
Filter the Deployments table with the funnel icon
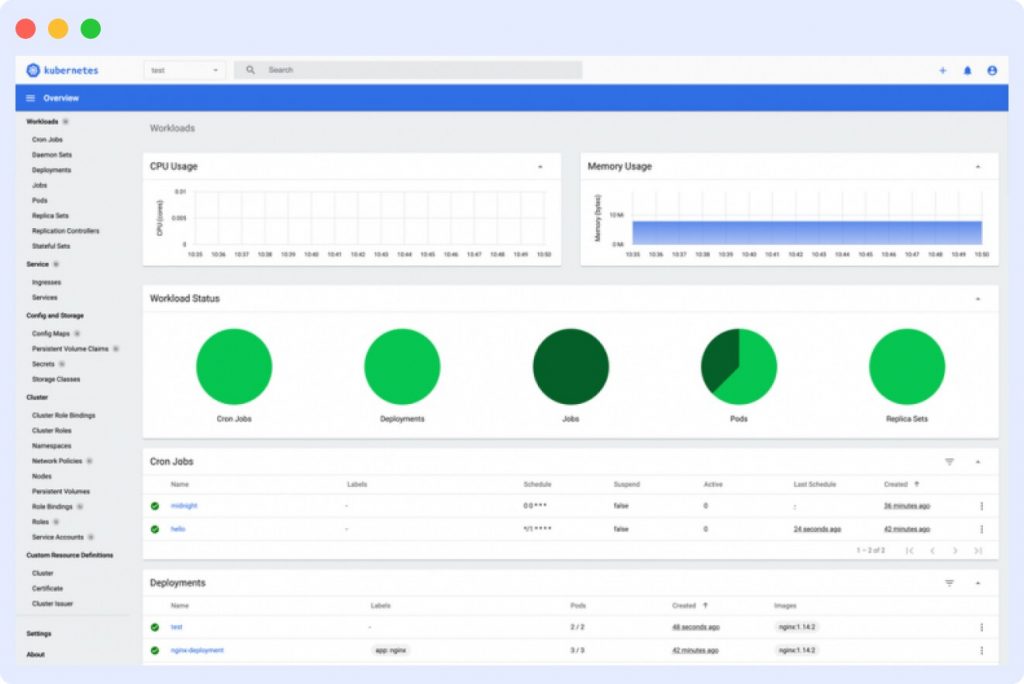pos(948,583)
